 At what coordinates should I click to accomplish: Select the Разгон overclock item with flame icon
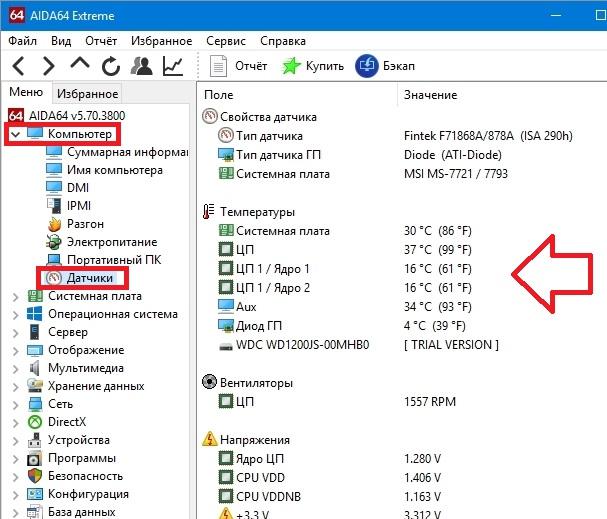[75, 224]
